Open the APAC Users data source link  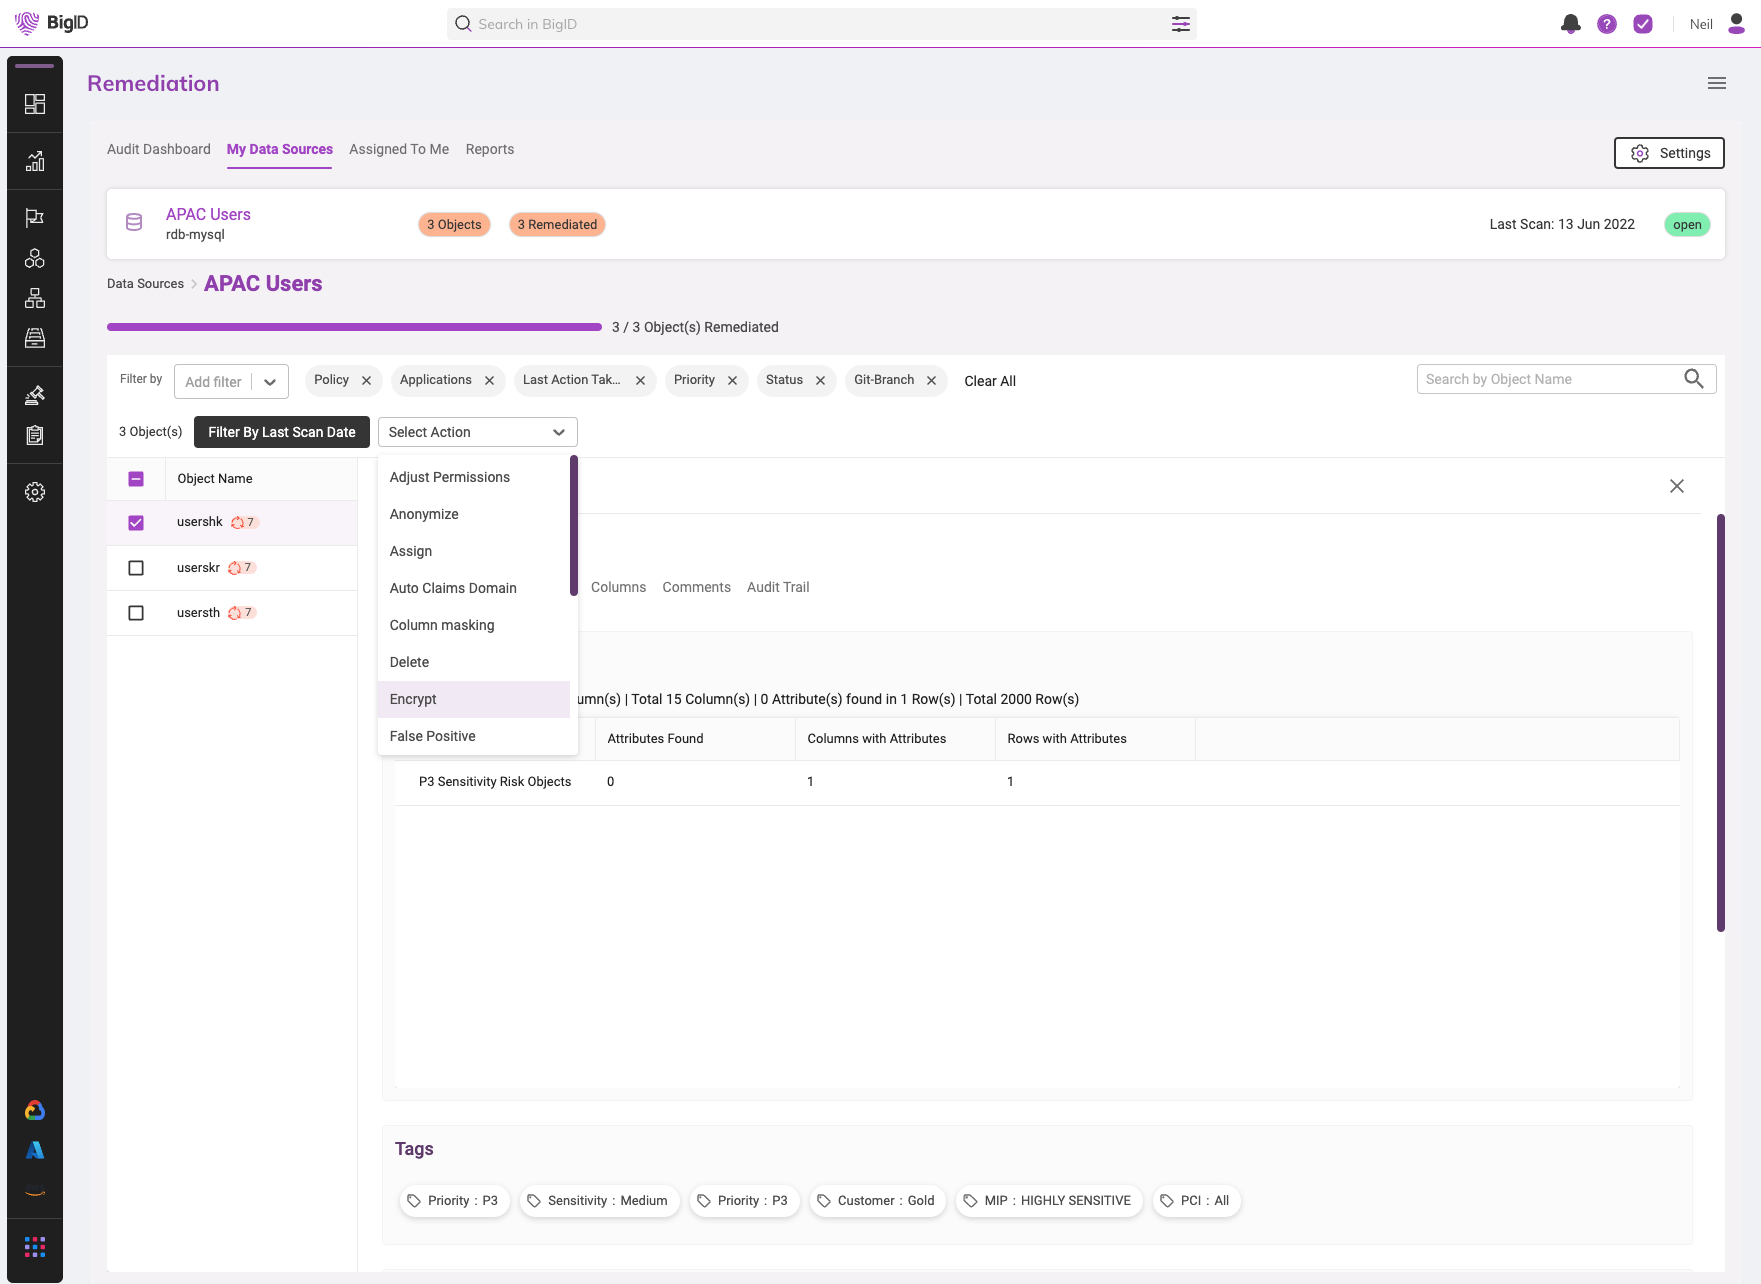pos(208,214)
